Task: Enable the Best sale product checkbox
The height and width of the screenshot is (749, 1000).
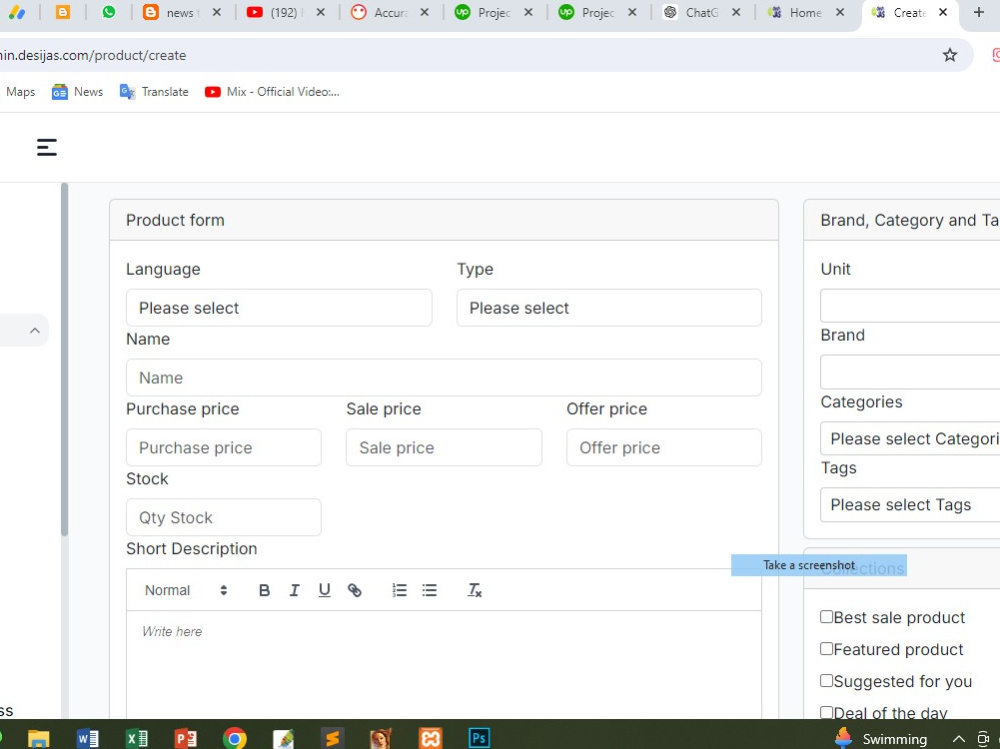Action: [827, 617]
